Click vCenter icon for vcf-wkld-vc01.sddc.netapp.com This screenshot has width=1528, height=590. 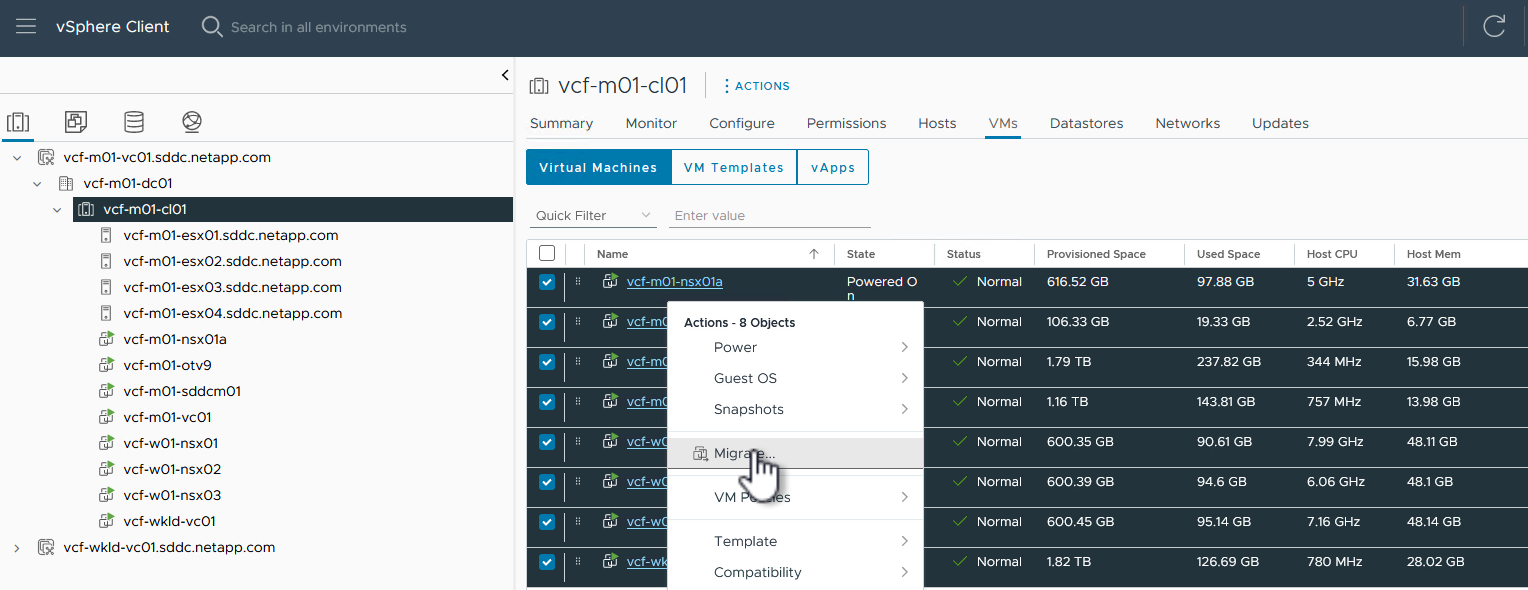[x=46, y=548]
